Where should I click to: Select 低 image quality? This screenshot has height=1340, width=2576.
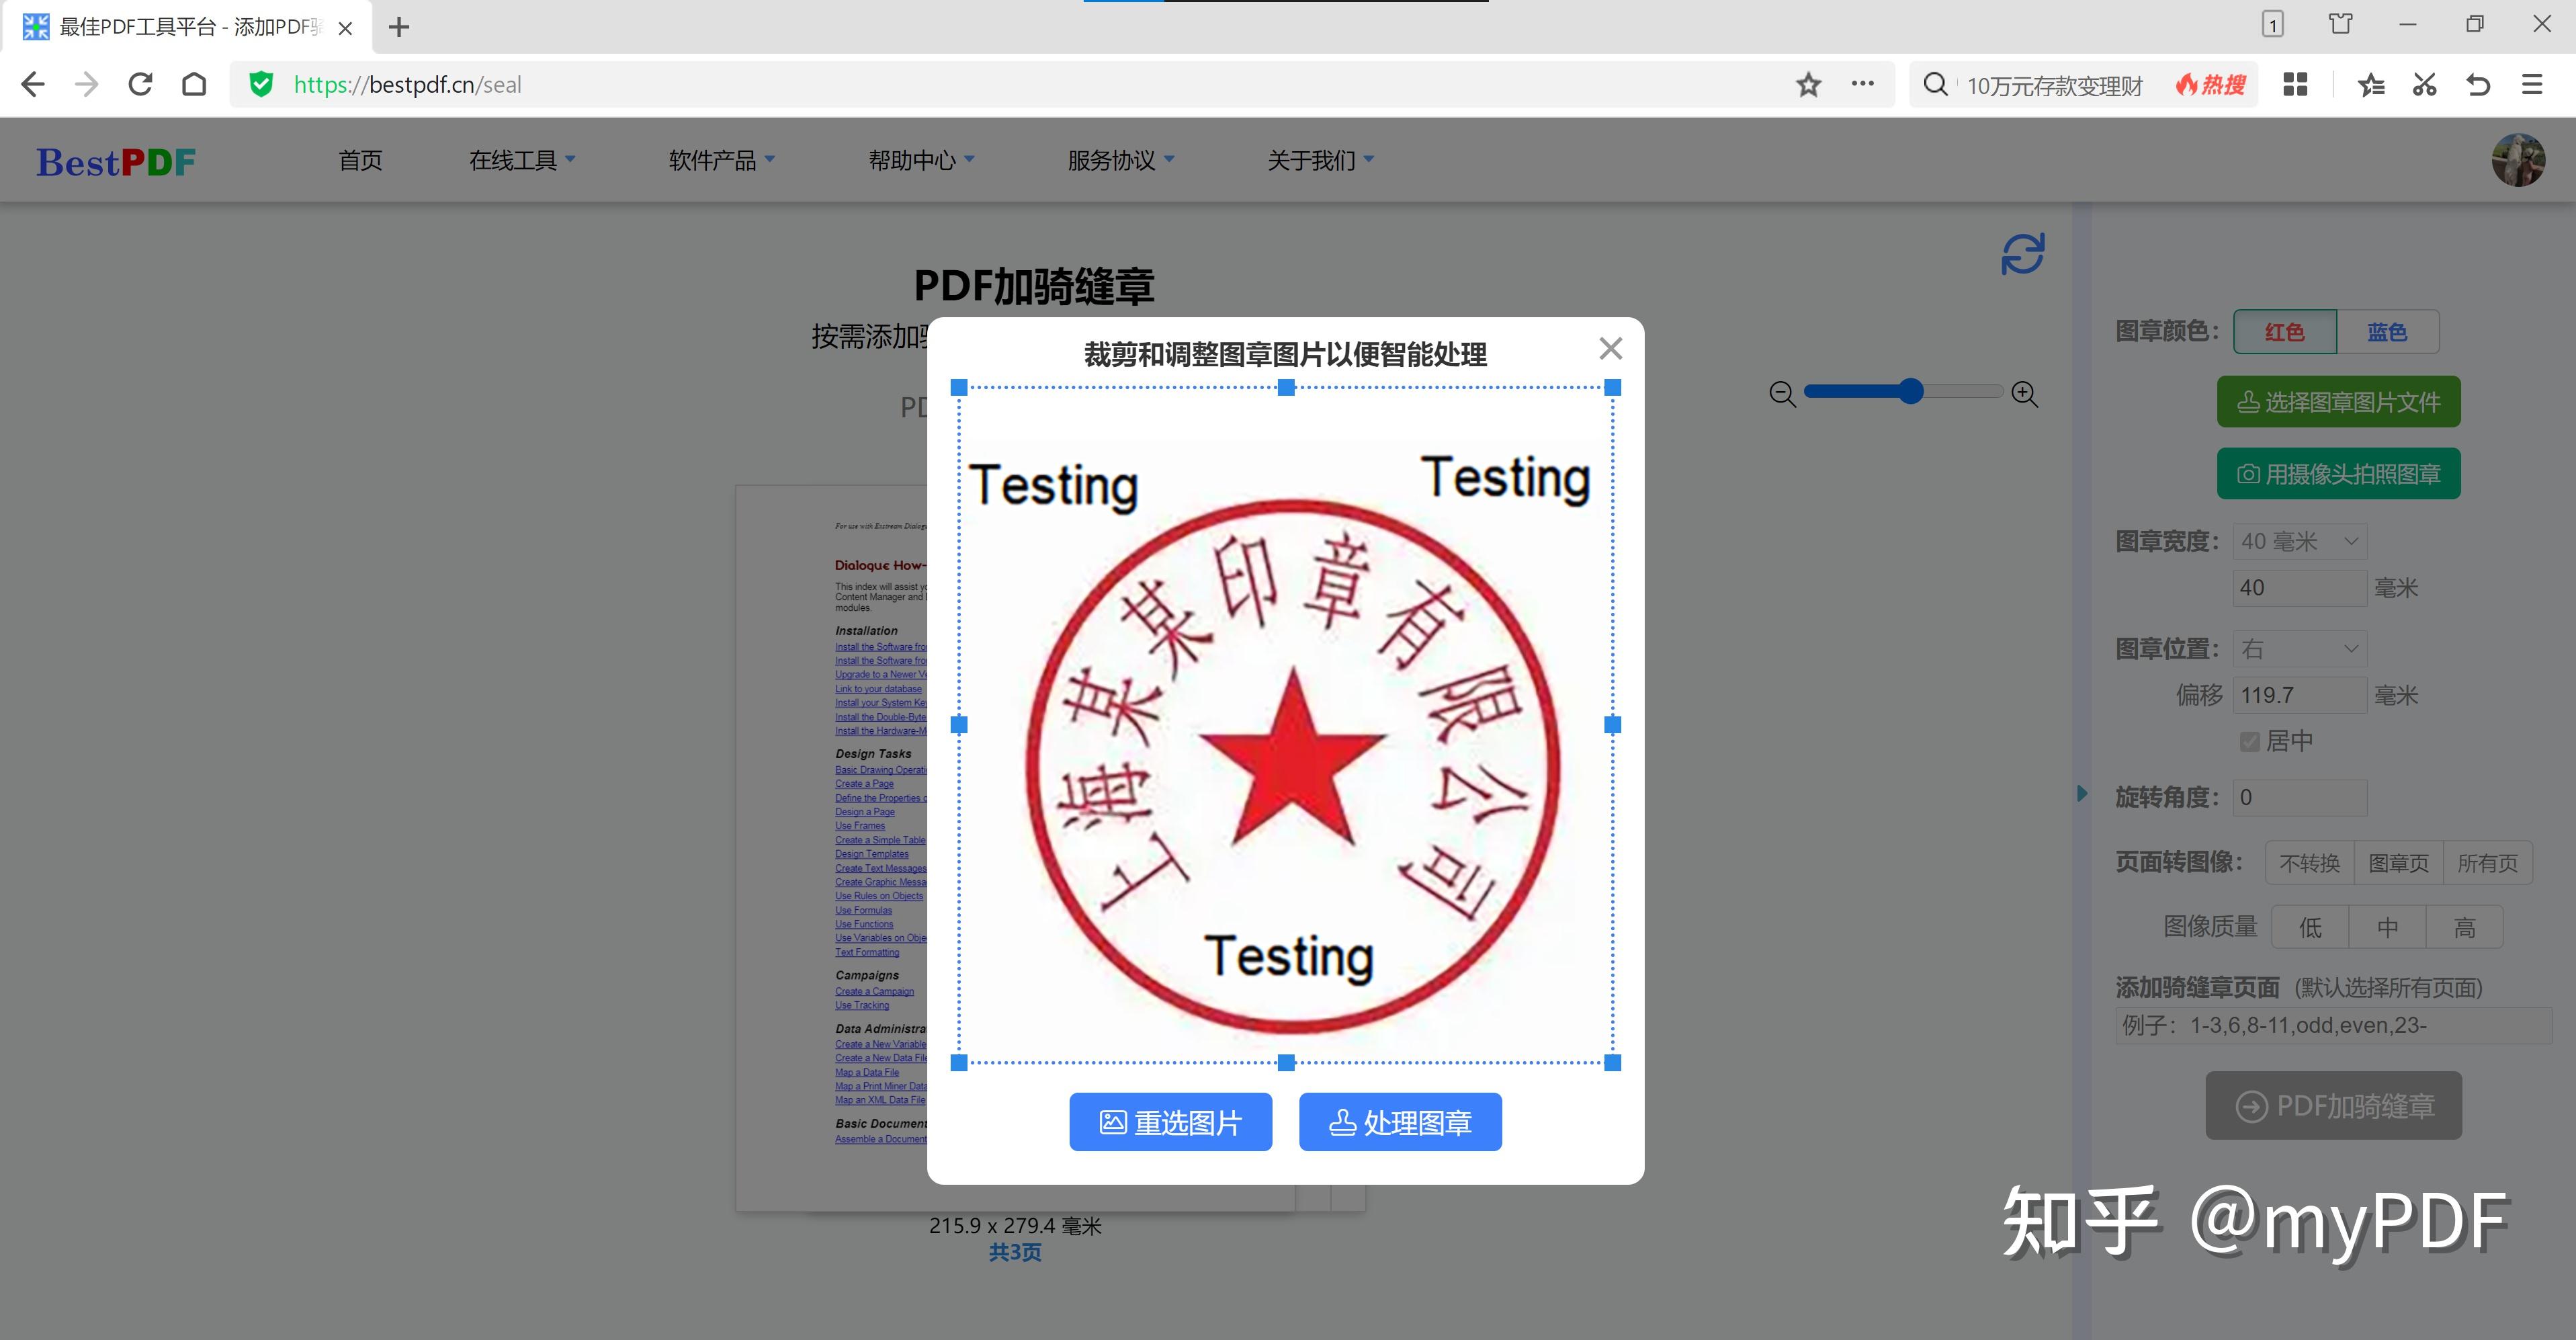(x=2310, y=927)
